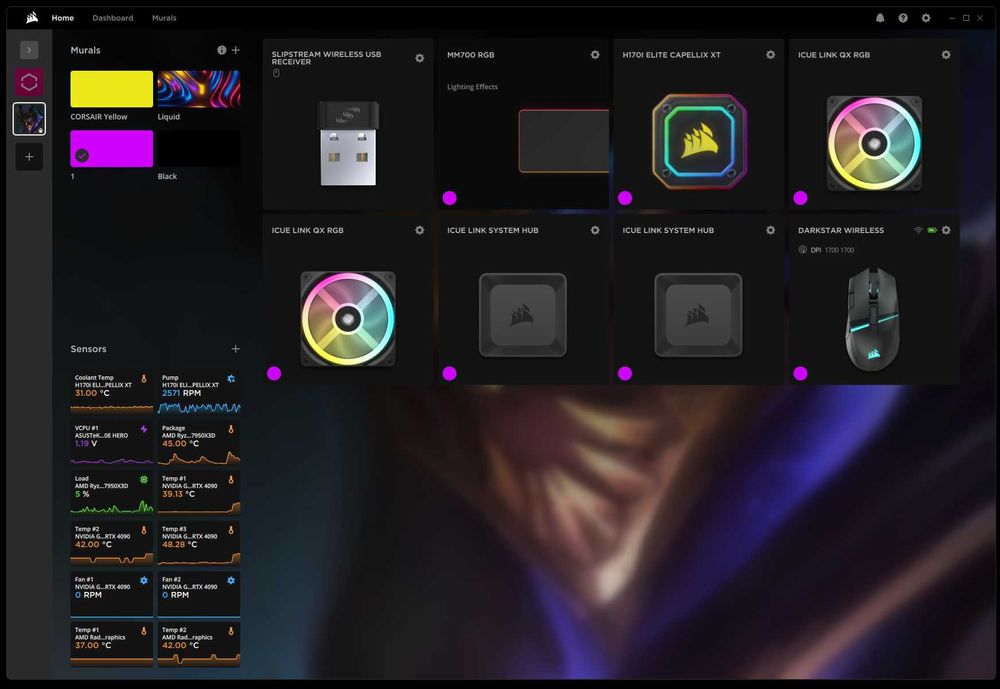Switch to the Home tab
The width and height of the screenshot is (1000, 689).
coord(62,18)
